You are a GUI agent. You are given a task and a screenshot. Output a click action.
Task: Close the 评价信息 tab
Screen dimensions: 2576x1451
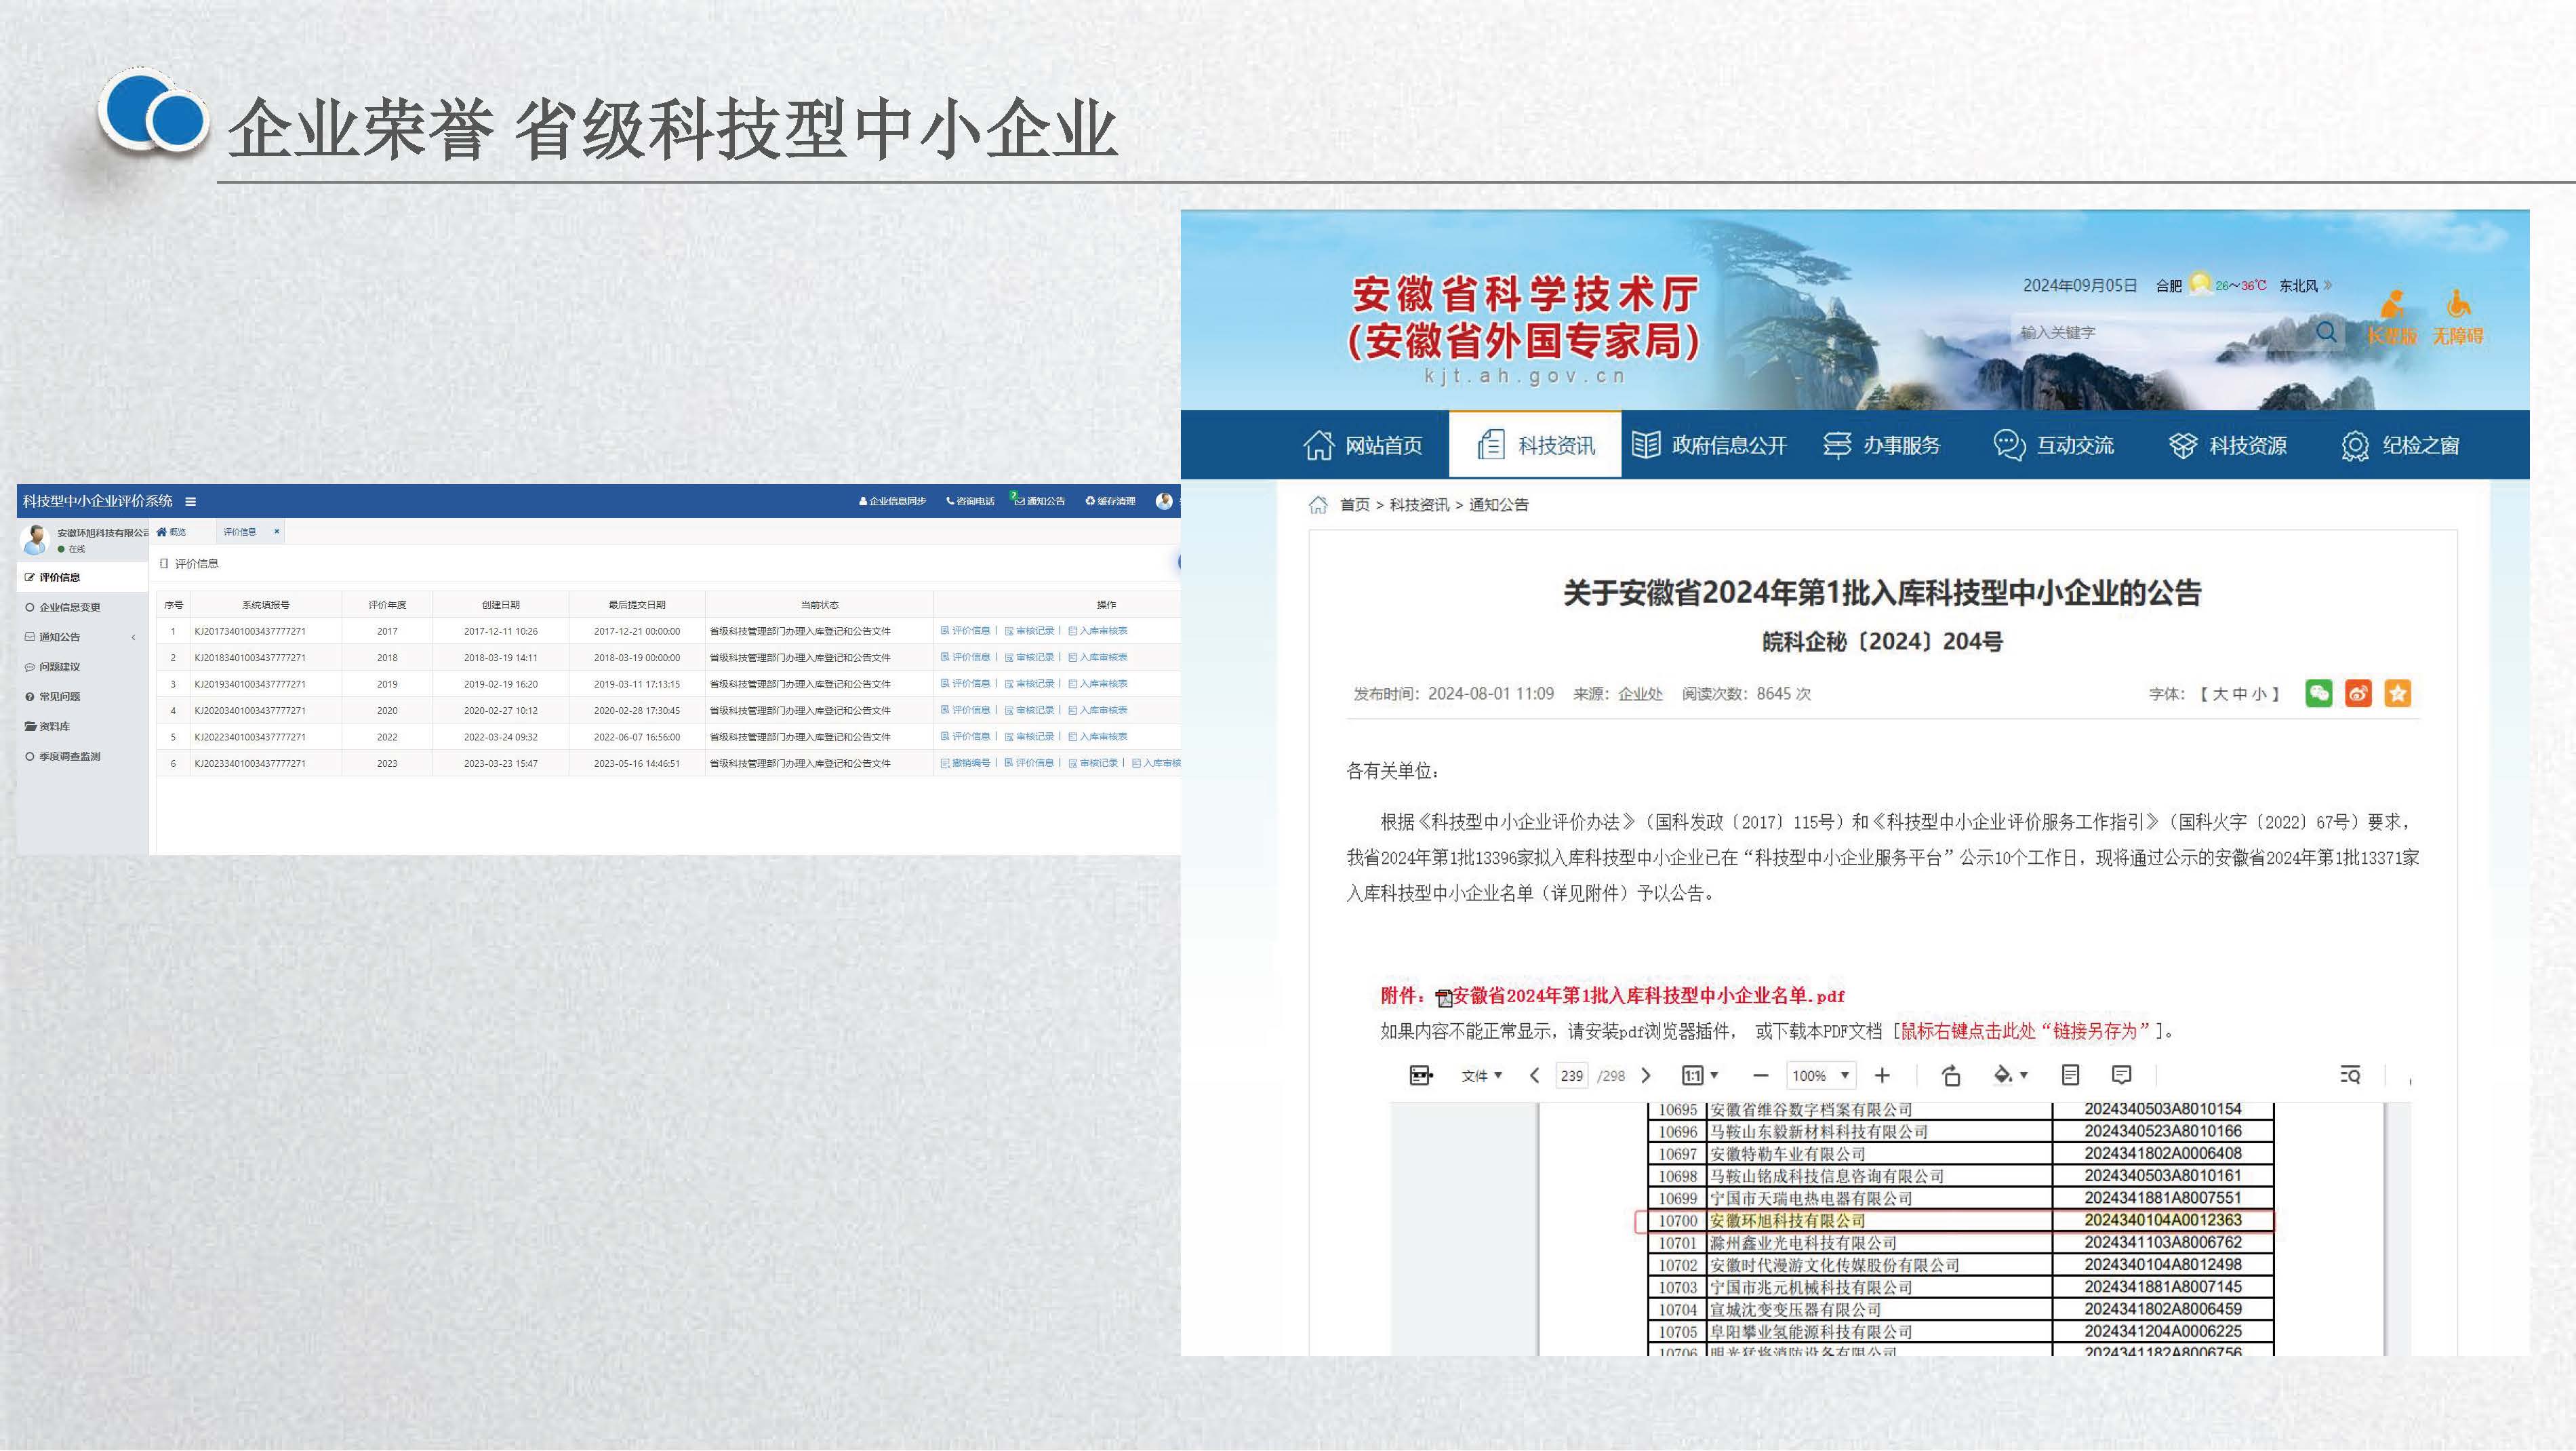[x=277, y=532]
